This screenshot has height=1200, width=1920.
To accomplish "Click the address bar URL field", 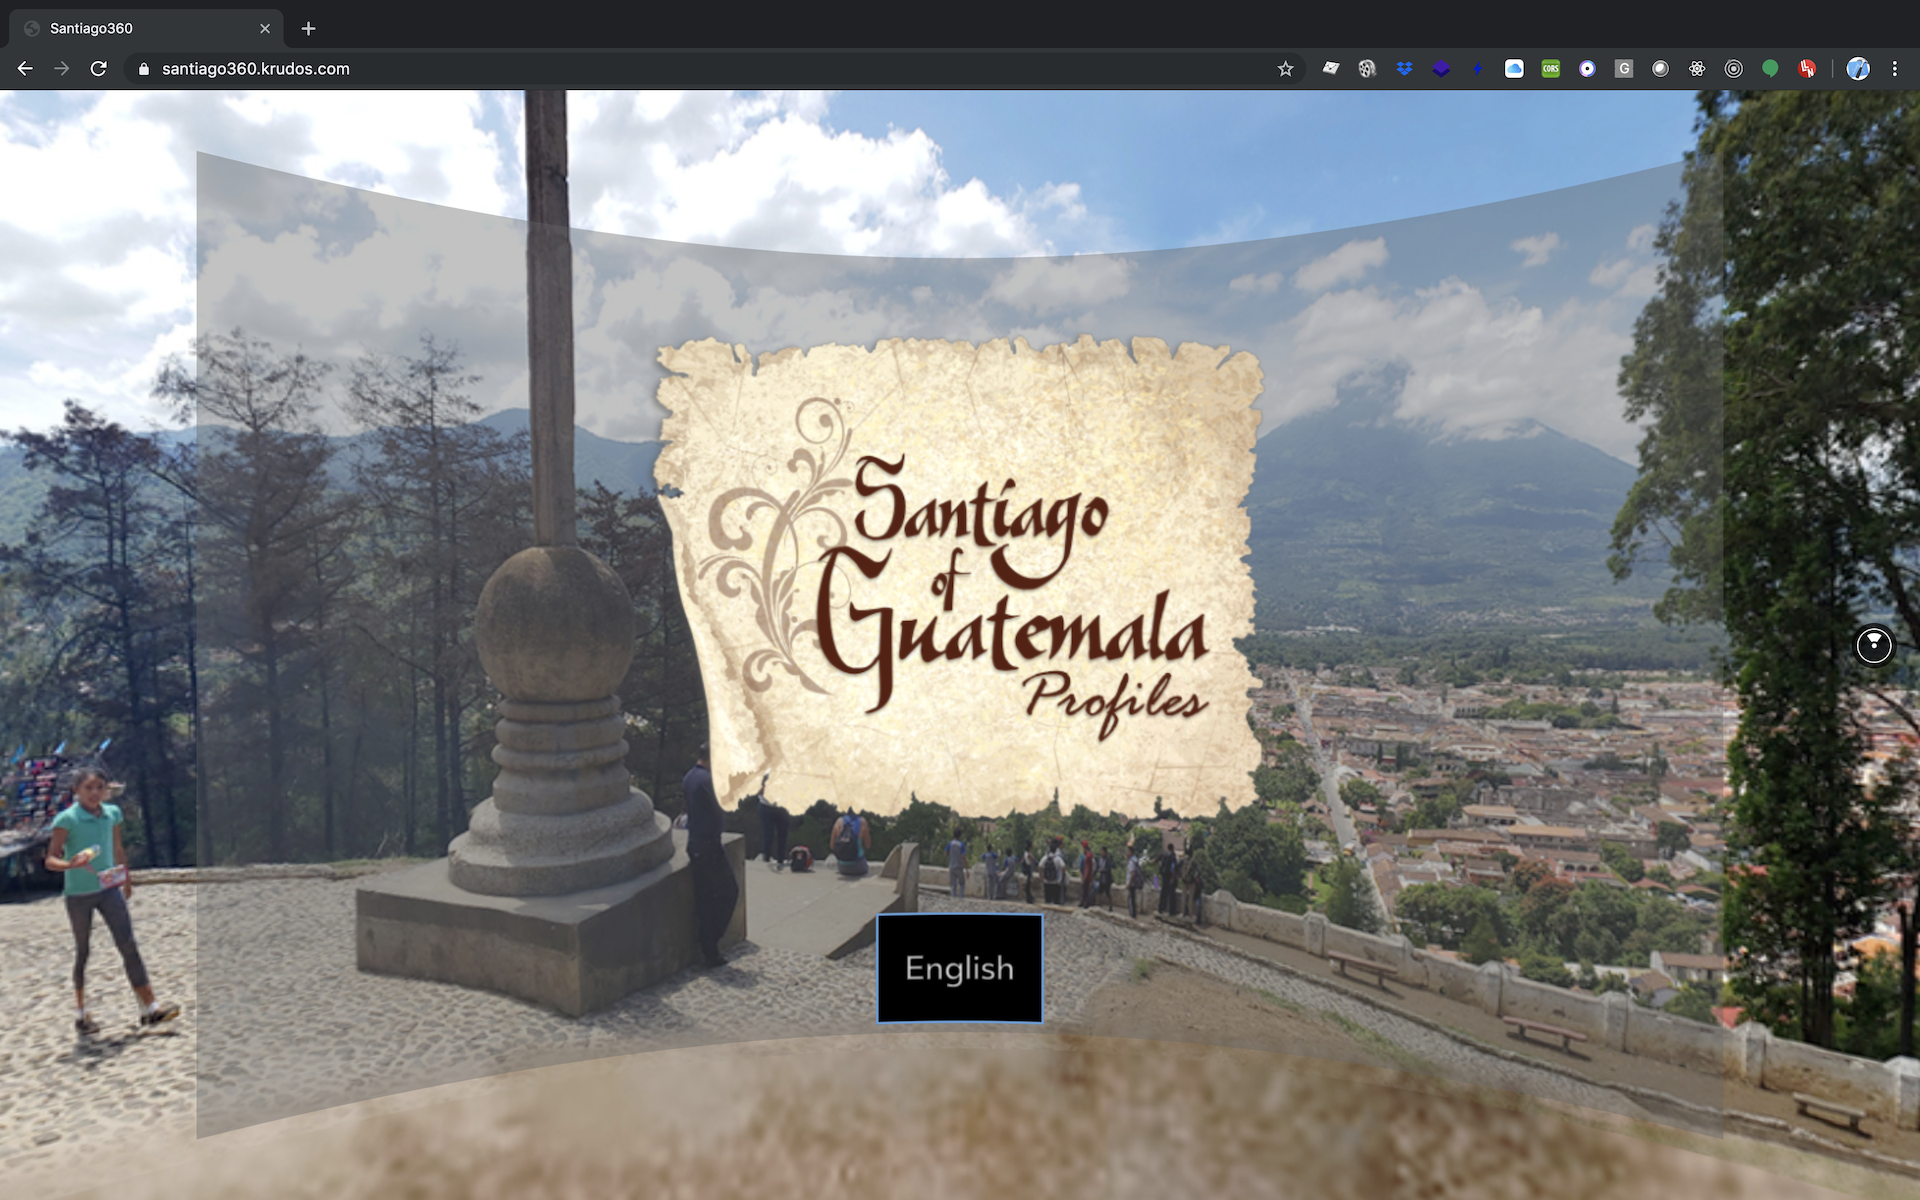I will (x=700, y=69).
